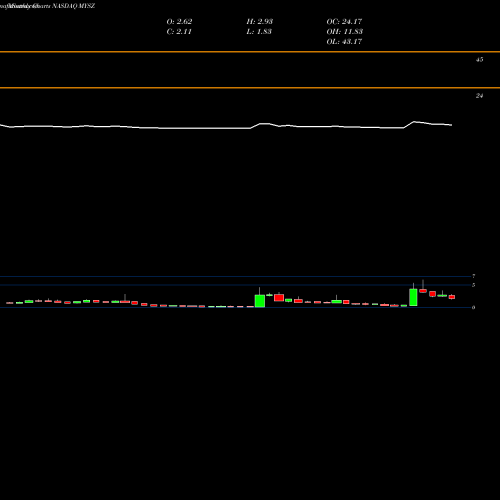Click the last red candle on the right
Screen dimensions: 500x500
[x=452, y=297]
